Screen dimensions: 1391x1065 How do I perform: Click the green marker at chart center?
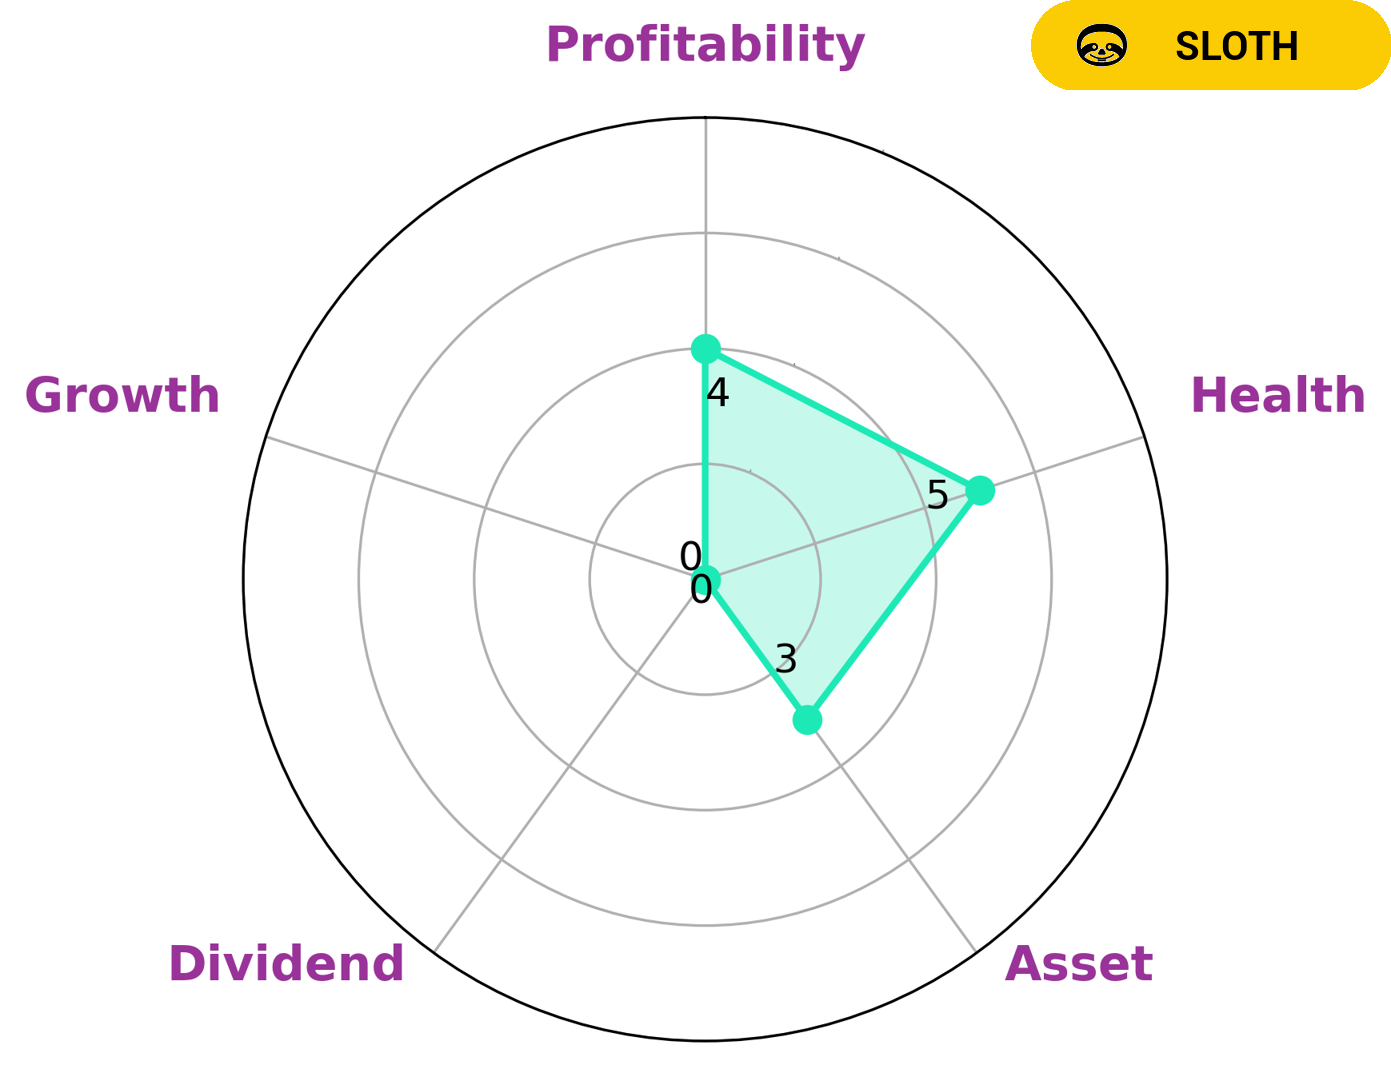[707, 579]
